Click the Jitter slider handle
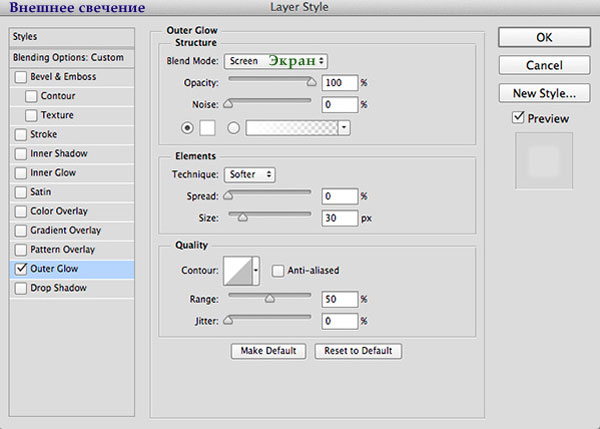 (x=228, y=320)
